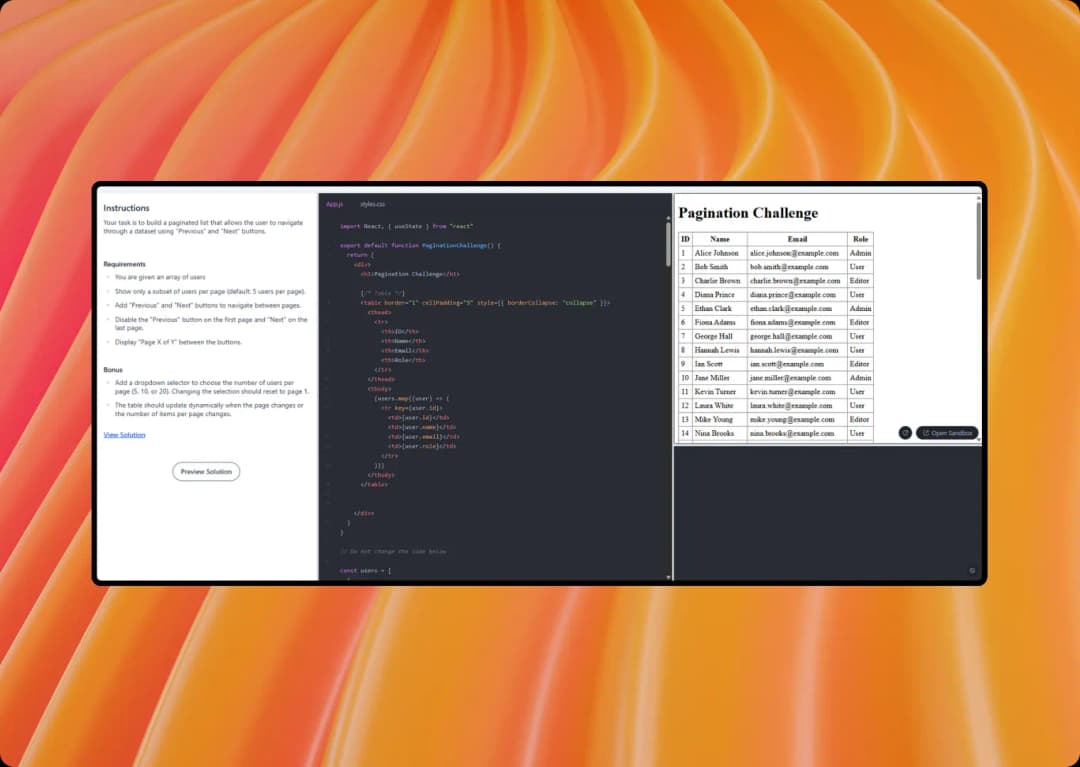Click the empty console area below the preview
The width and height of the screenshot is (1080, 767).
pyautogui.click(x=827, y=510)
